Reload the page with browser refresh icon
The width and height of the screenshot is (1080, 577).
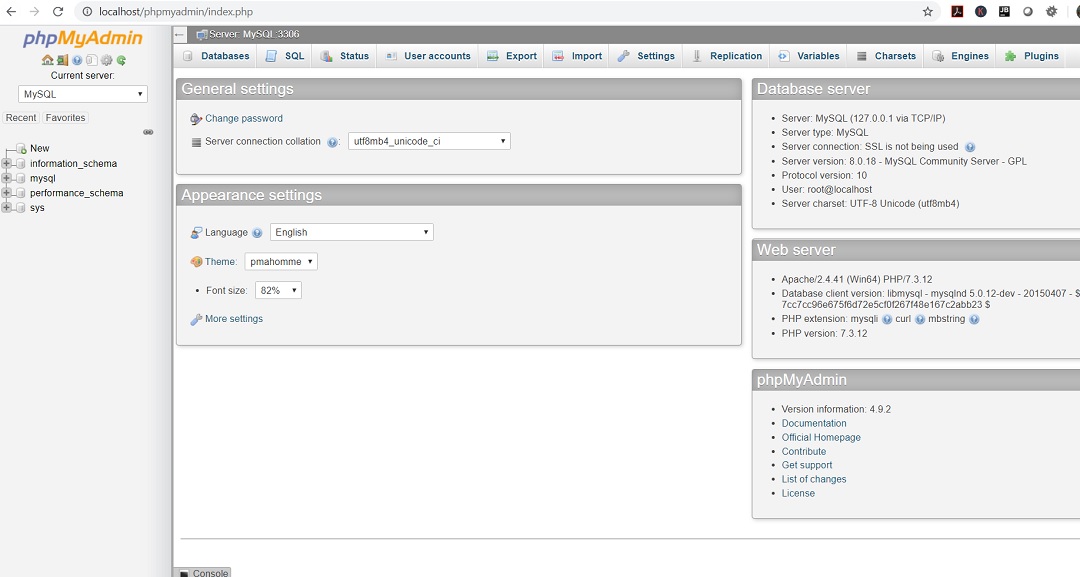tap(58, 12)
